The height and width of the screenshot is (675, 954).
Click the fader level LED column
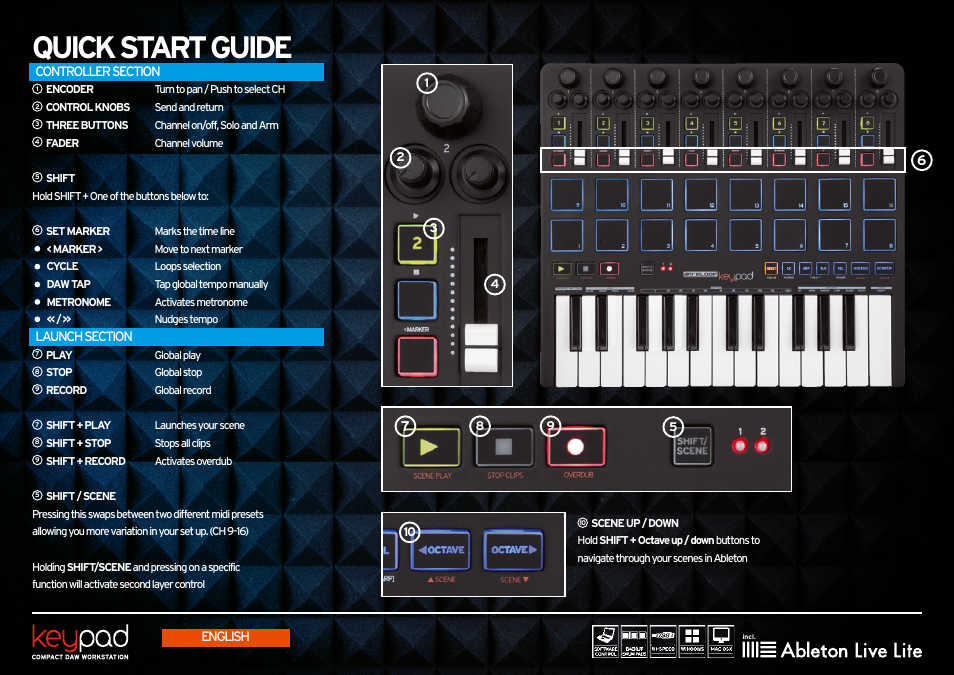click(452, 301)
